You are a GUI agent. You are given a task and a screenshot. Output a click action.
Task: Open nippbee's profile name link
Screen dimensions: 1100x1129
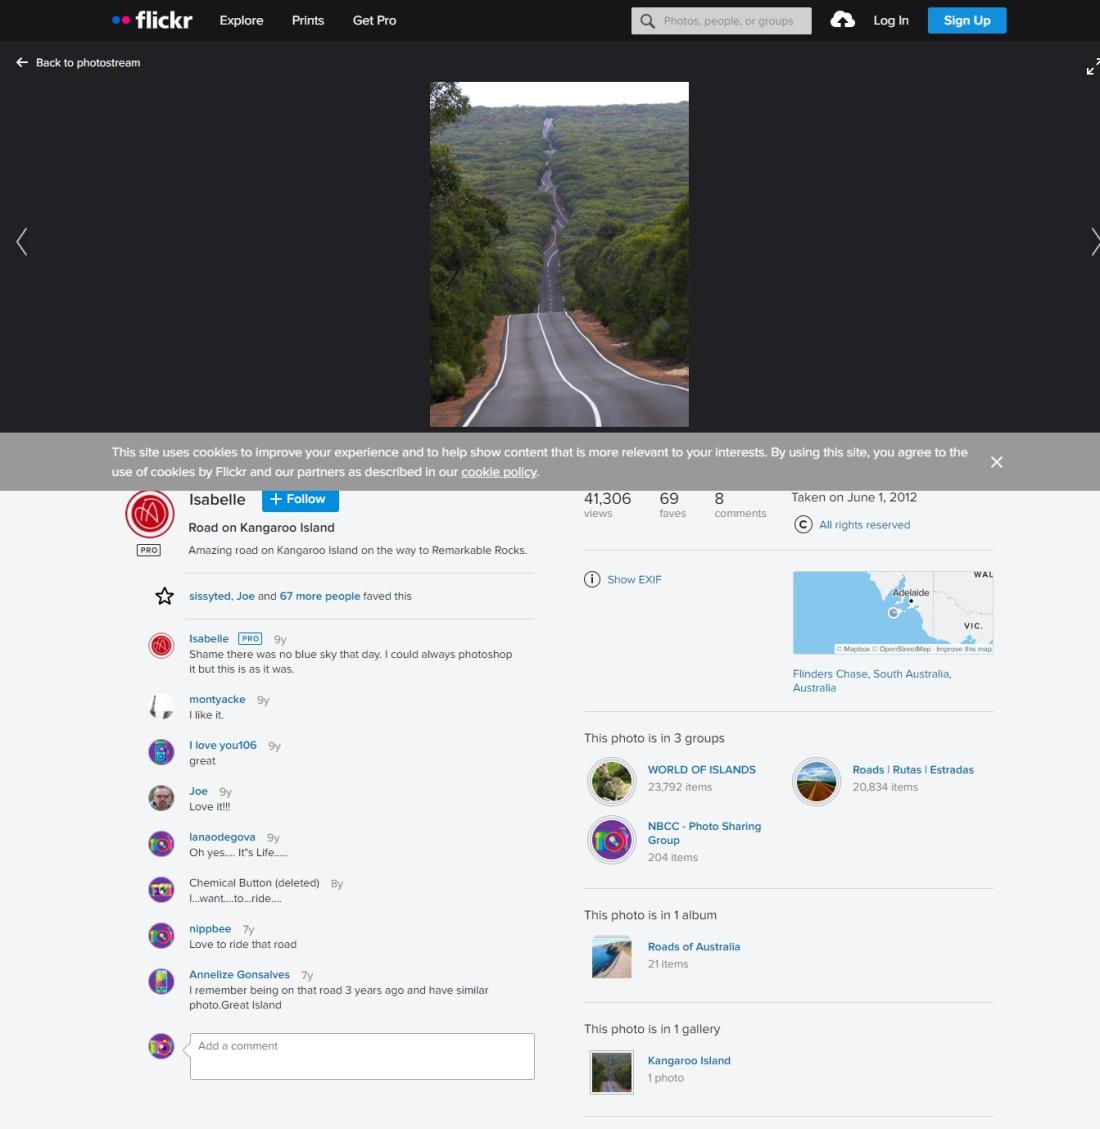click(x=210, y=929)
